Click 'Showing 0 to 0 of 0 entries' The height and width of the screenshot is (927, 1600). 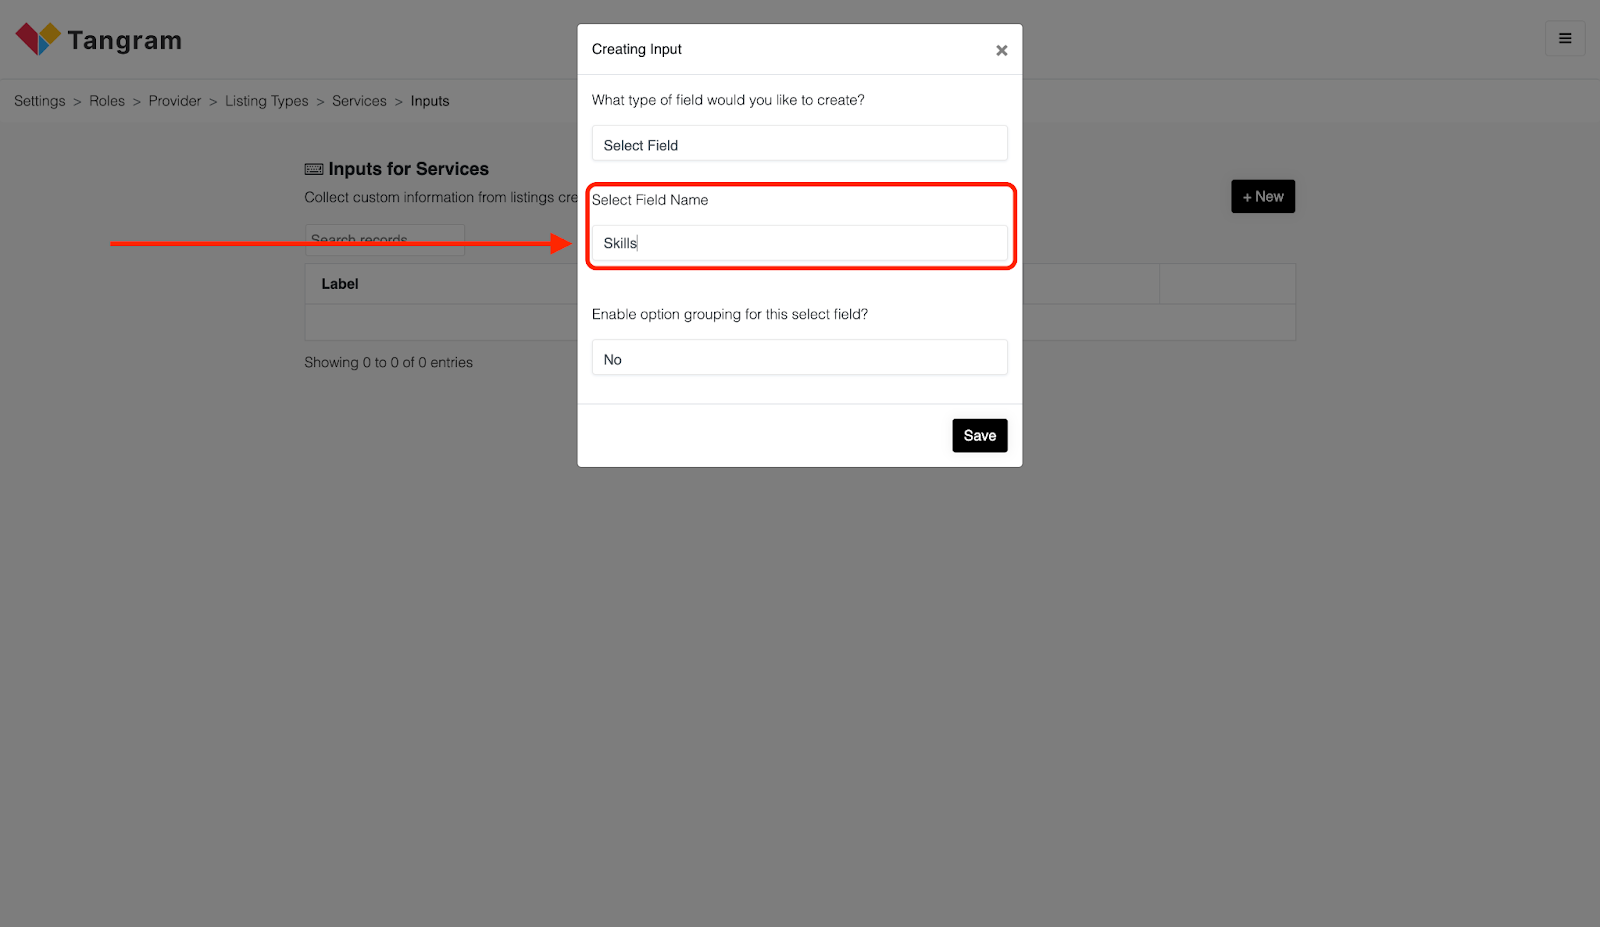(x=388, y=362)
